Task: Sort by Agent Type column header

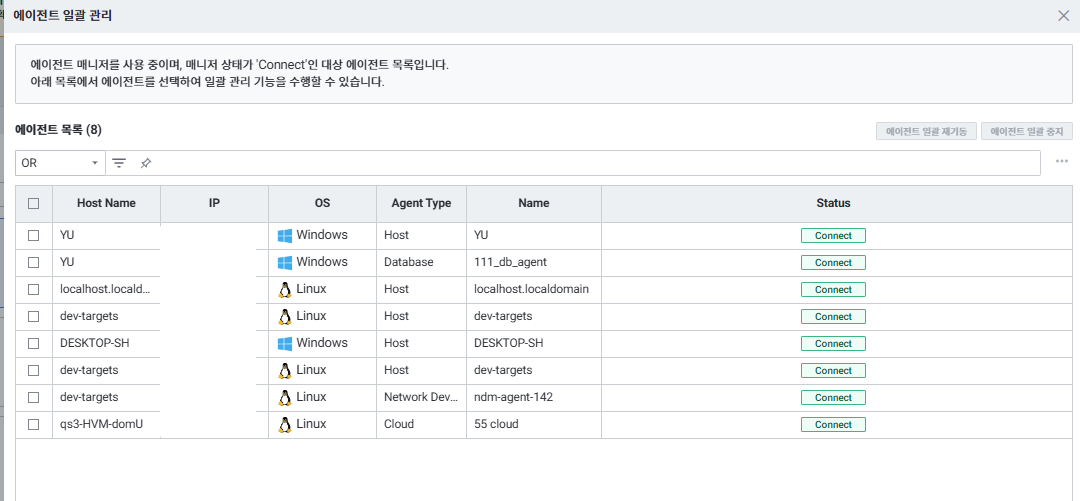Action: click(421, 203)
